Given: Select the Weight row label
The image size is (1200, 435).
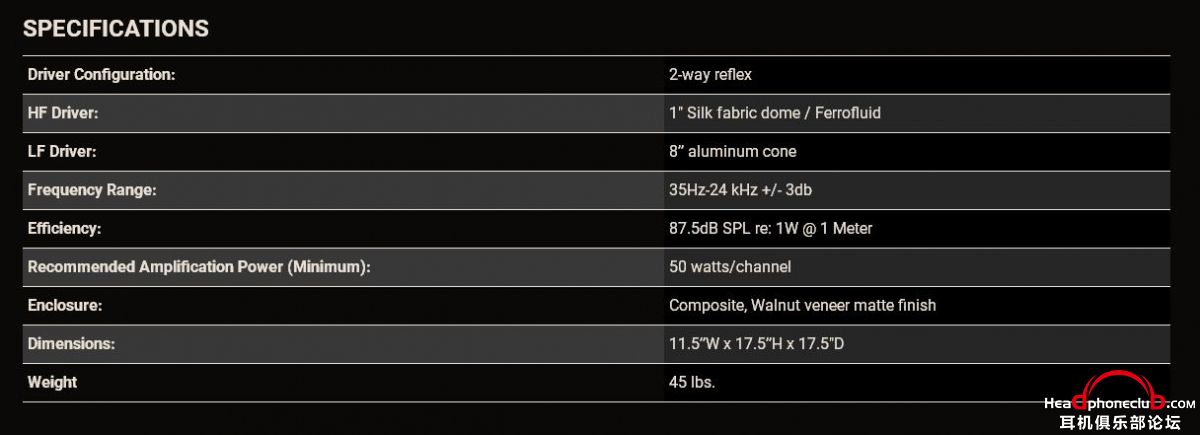Looking at the screenshot, I should click(x=52, y=382).
